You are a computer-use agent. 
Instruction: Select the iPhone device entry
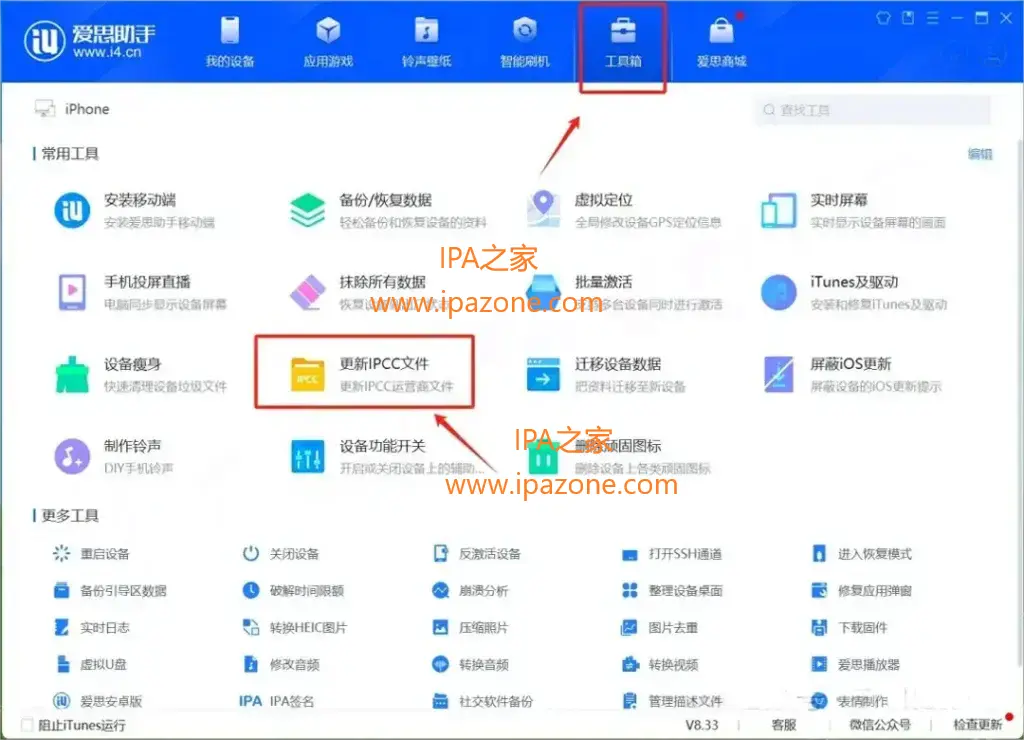[x=72, y=109]
